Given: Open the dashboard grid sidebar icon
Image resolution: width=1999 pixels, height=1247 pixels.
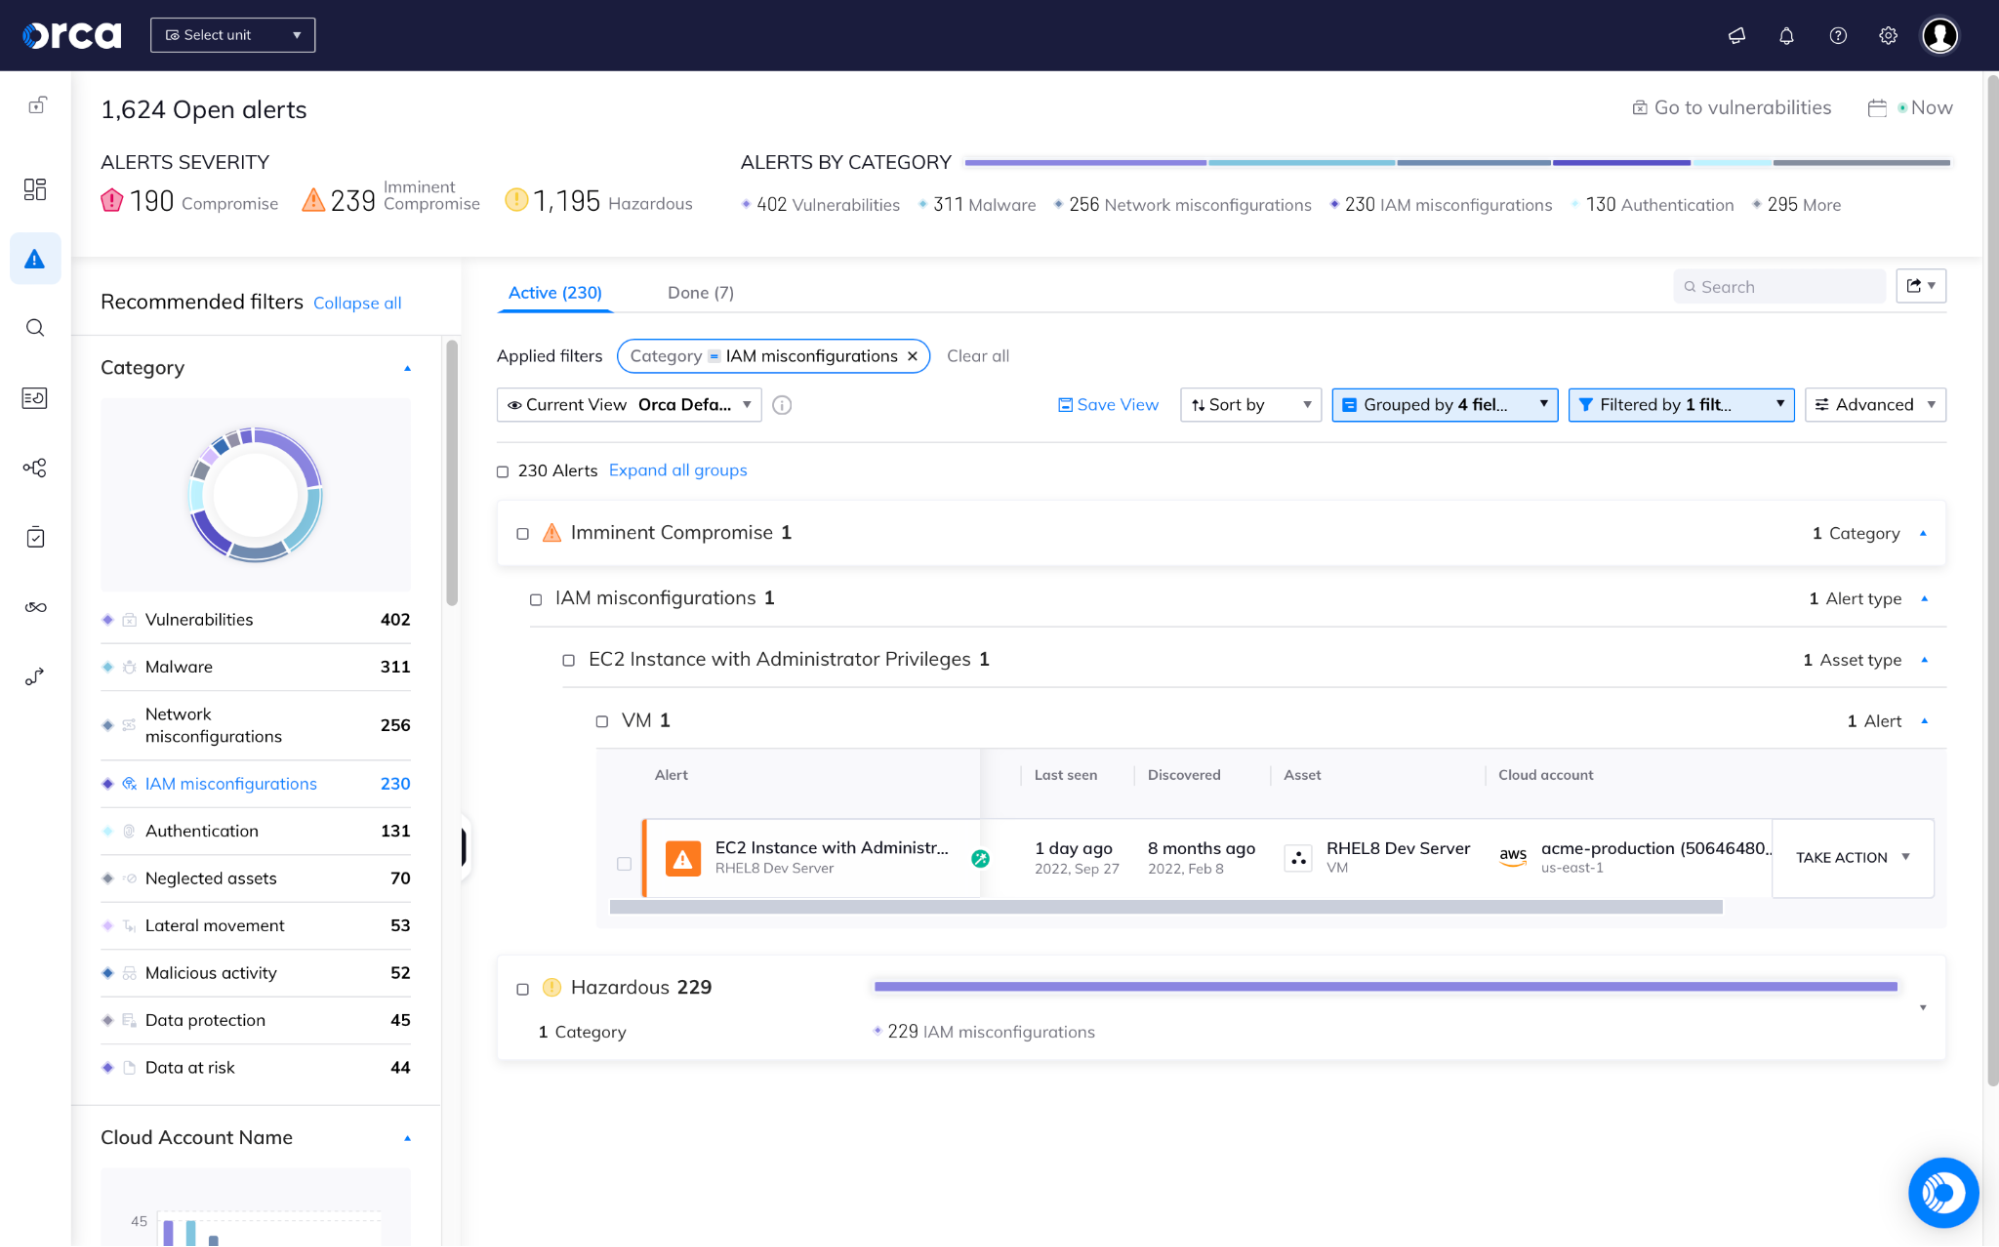Looking at the screenshot, I should click(35, 189).
